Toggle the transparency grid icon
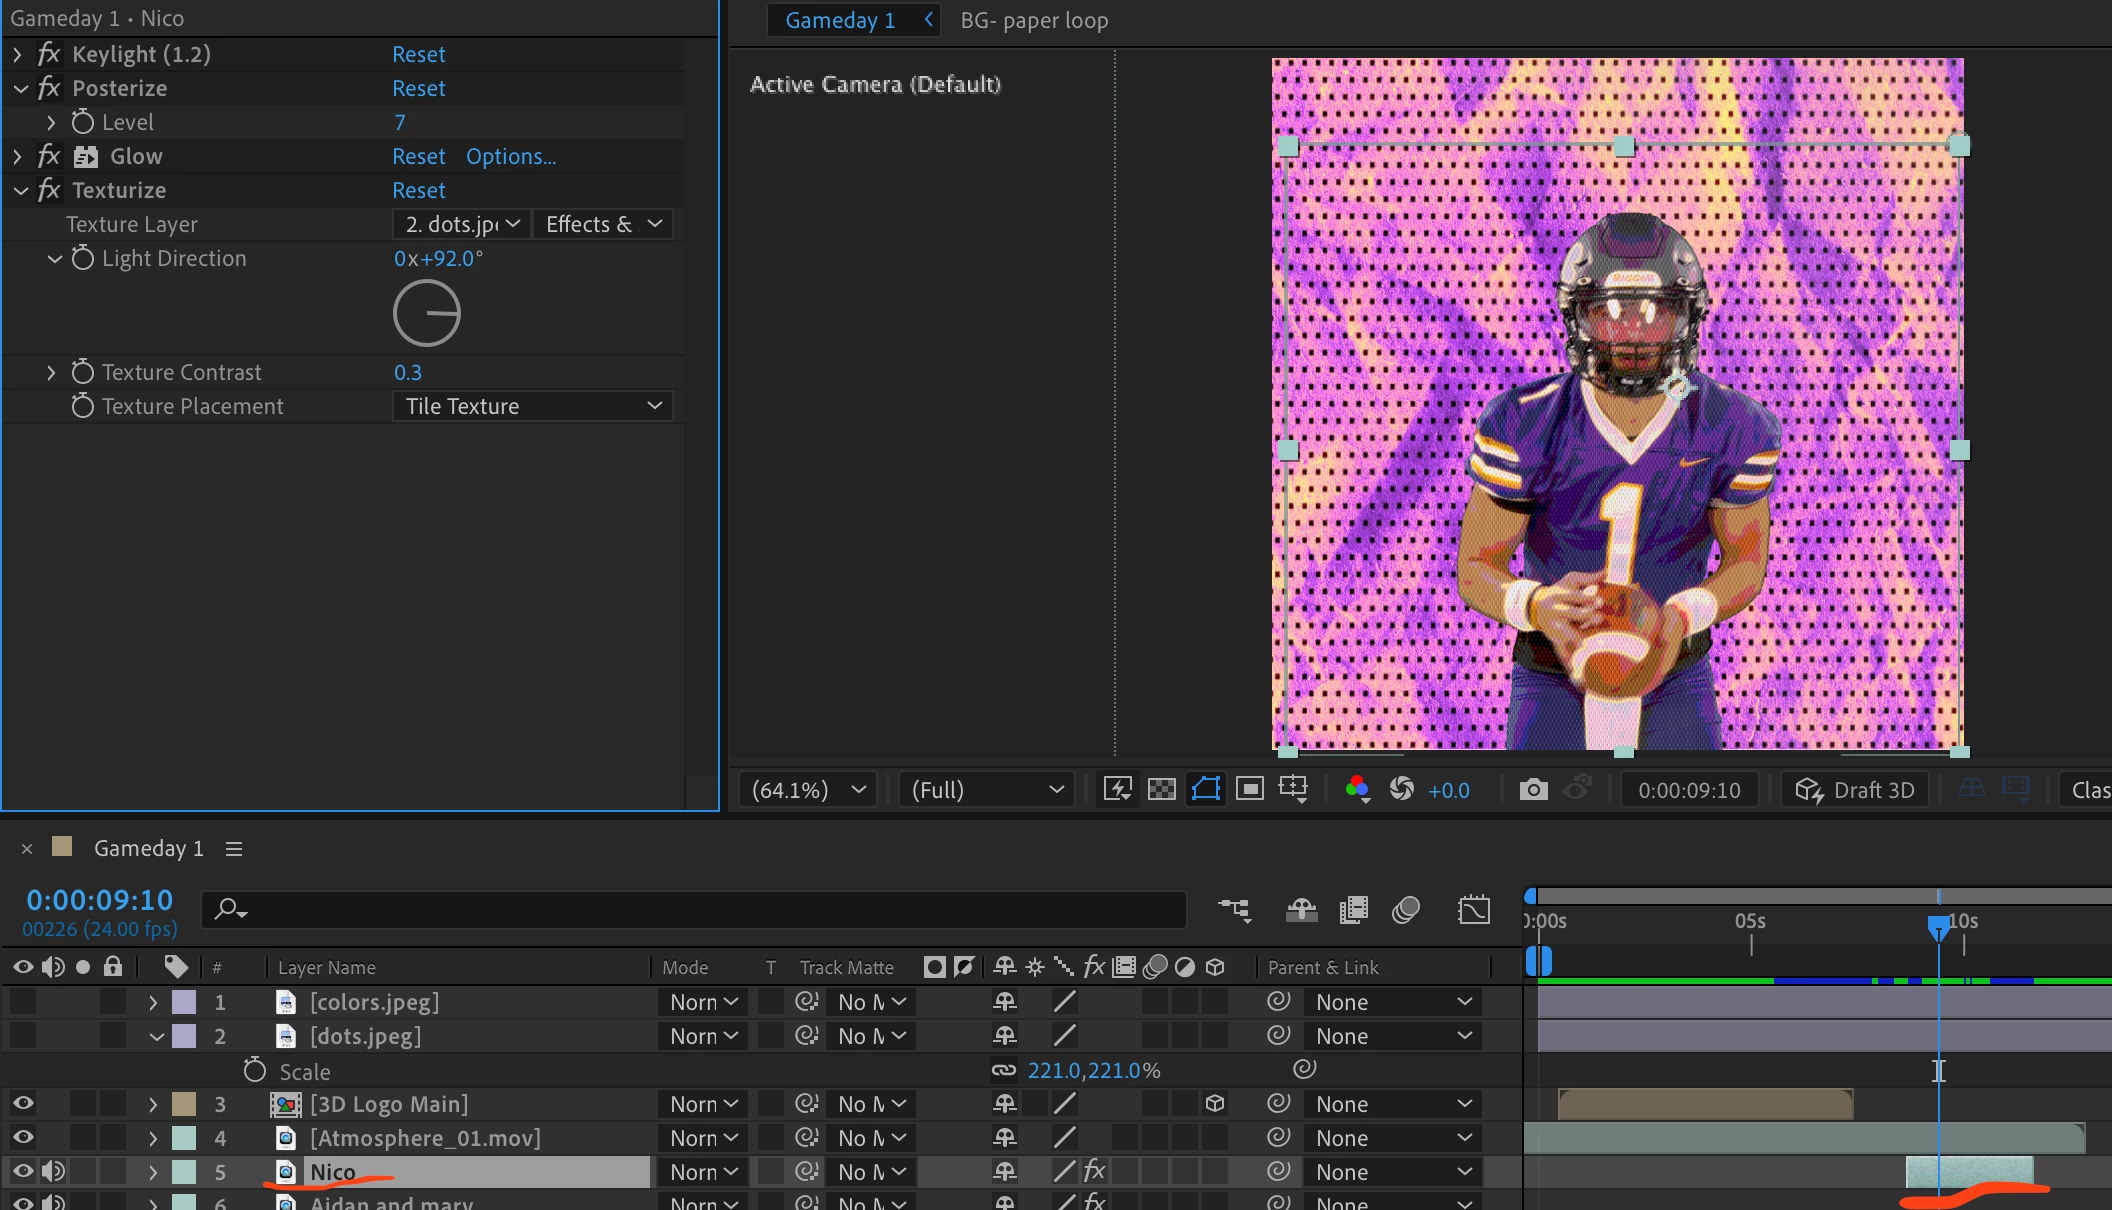 (x=1161, y=790)
